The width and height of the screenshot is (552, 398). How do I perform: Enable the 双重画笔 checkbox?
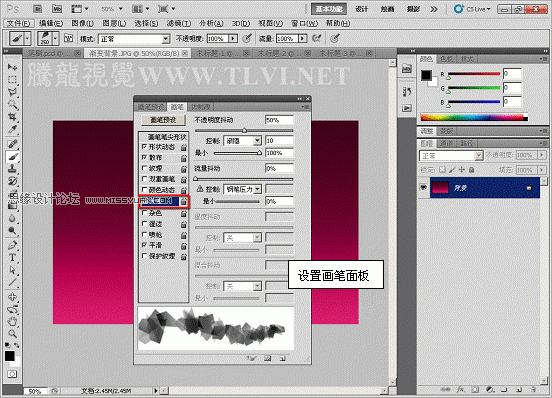tap(144, 179)
